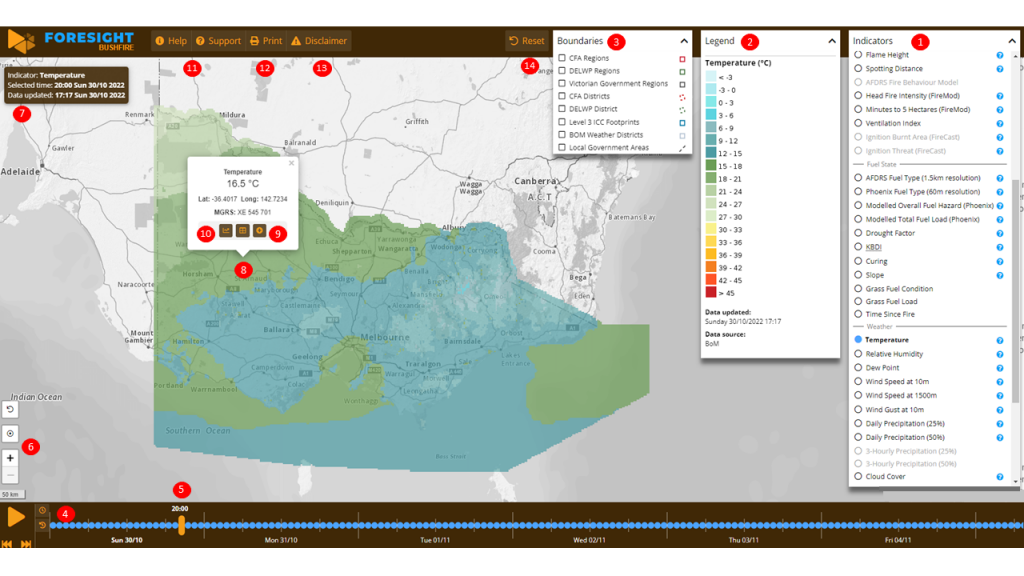Open the table view in the temperature popup

[x=243, y=230]
